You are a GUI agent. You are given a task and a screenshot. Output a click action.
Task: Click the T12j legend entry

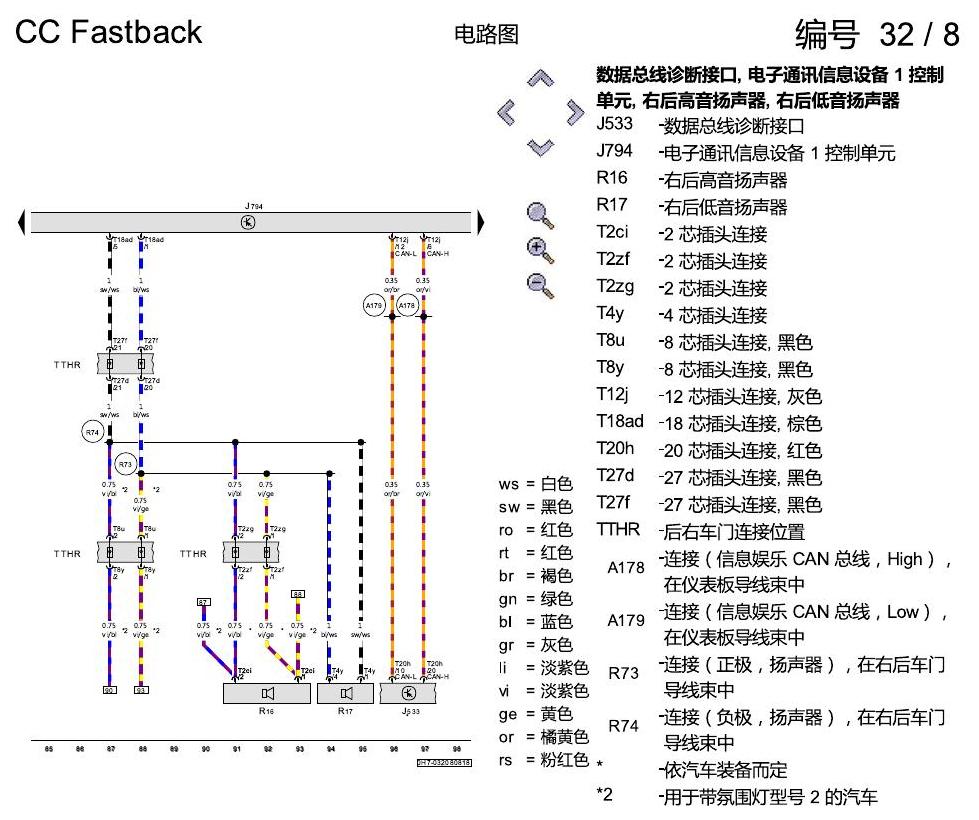tap(709, 396)
